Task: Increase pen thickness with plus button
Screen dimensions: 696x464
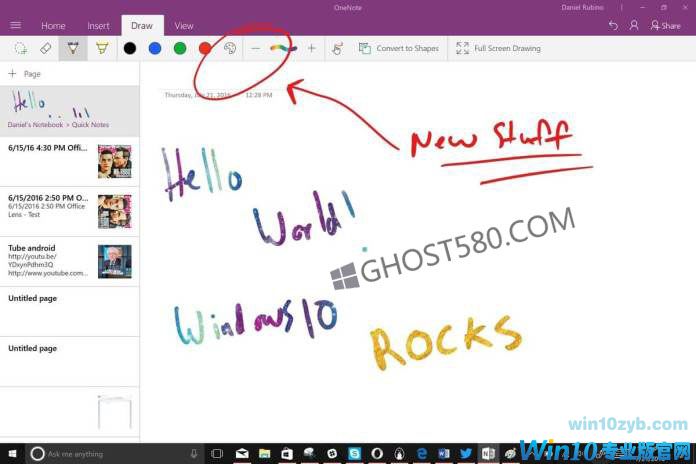Action: 311,48
